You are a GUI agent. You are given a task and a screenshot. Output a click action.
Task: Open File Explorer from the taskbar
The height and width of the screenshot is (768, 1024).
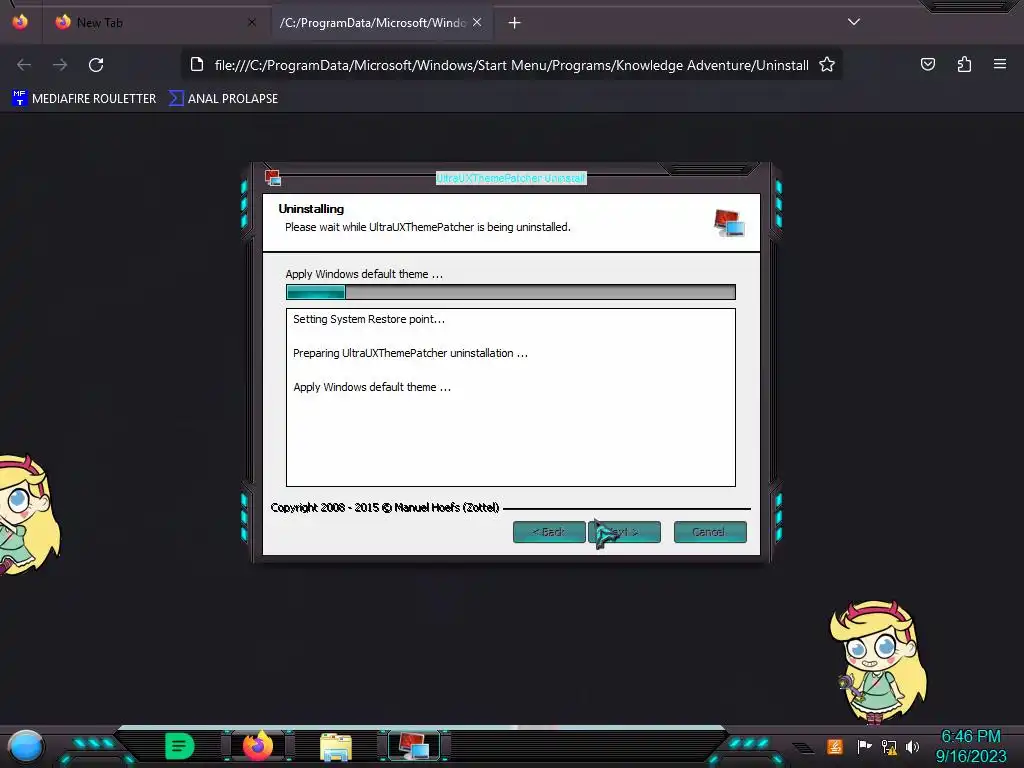tap(336, 747)
